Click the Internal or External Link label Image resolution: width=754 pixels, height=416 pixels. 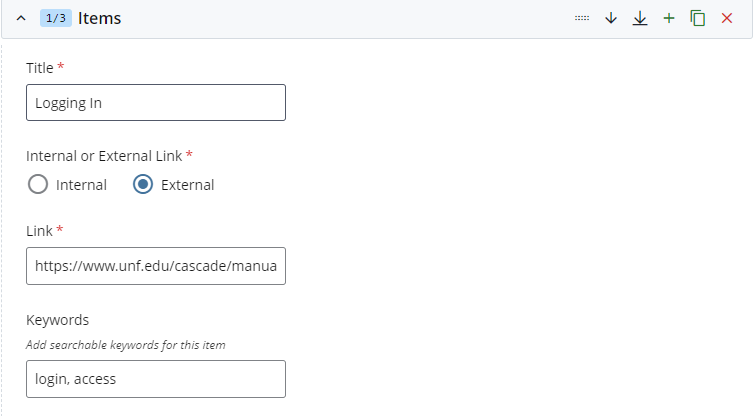click(104, 155)
